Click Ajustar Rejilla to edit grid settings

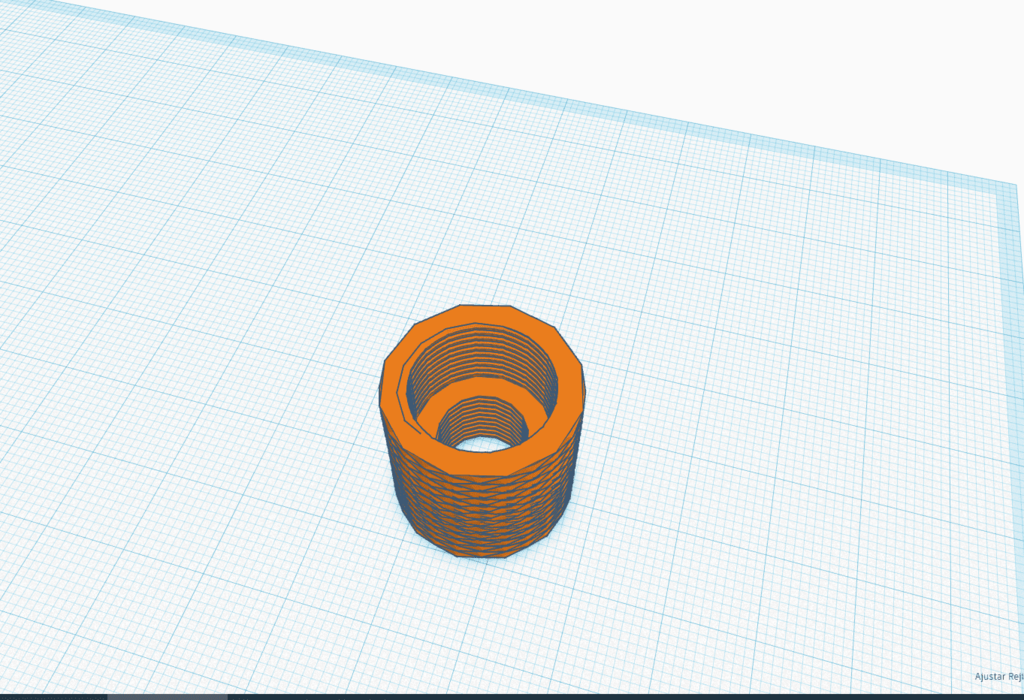point(998,676)
